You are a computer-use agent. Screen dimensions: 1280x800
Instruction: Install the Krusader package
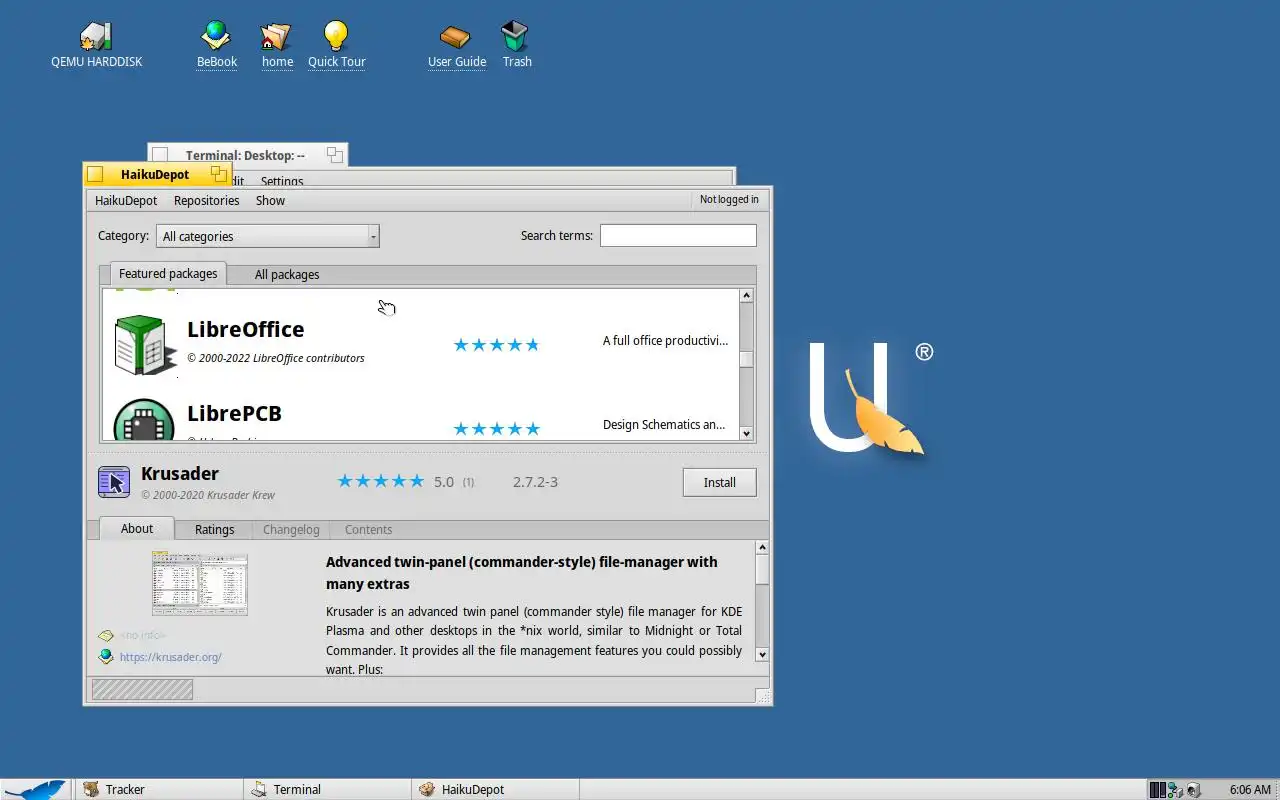pos(720,482)
